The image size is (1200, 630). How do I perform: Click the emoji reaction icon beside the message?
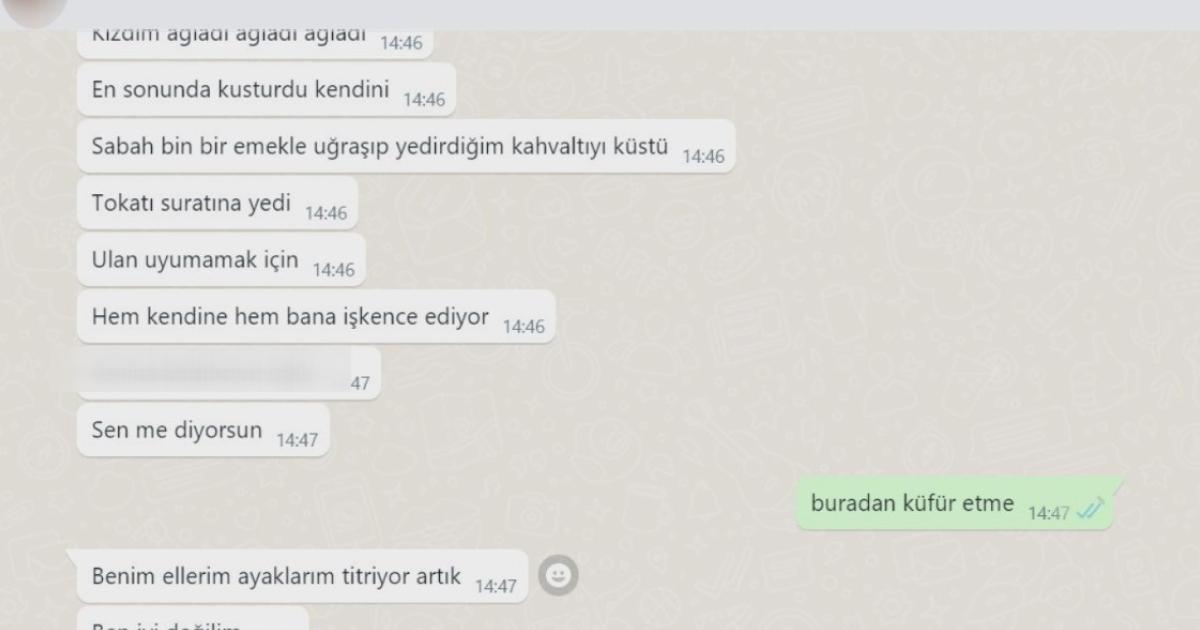coord(558,575)
